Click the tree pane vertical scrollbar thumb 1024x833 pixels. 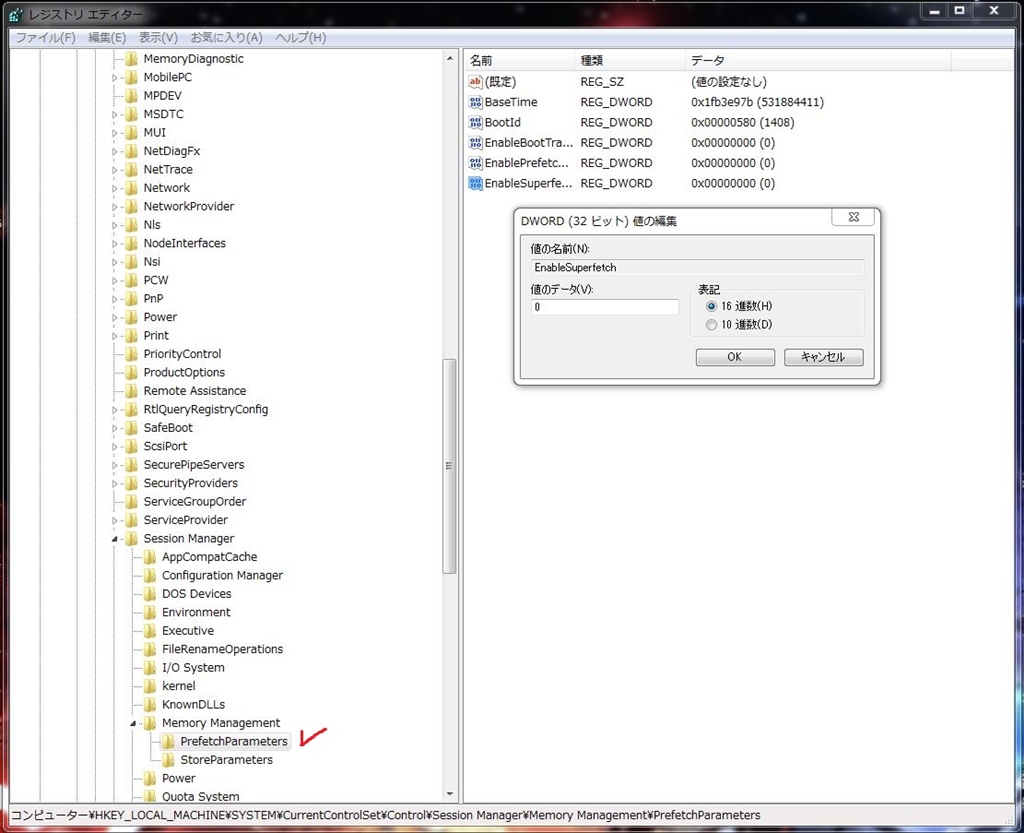449,466
